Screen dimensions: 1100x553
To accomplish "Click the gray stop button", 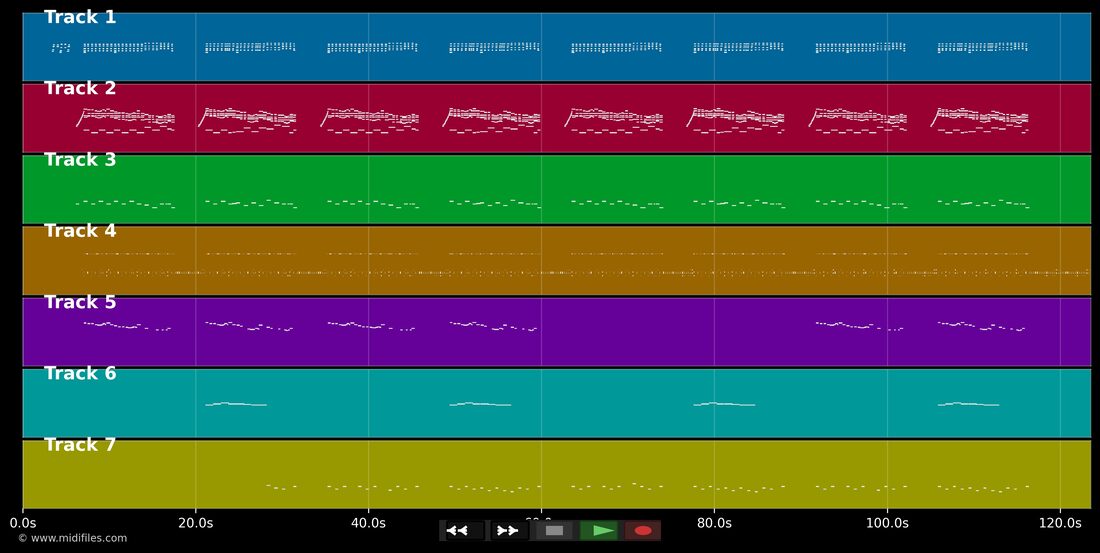I will pos(554,531).
